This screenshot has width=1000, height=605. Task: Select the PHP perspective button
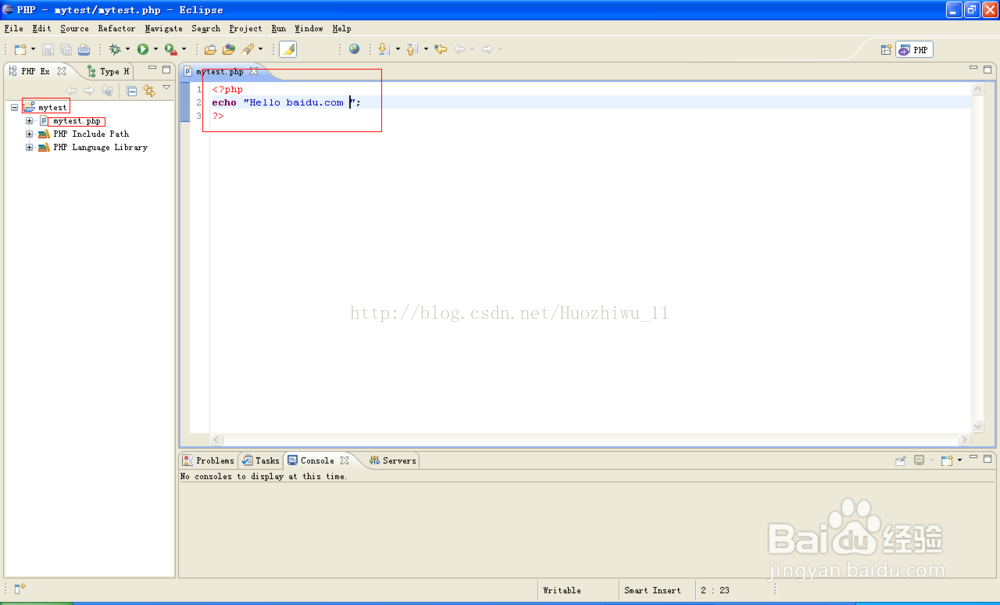point(914,50)
